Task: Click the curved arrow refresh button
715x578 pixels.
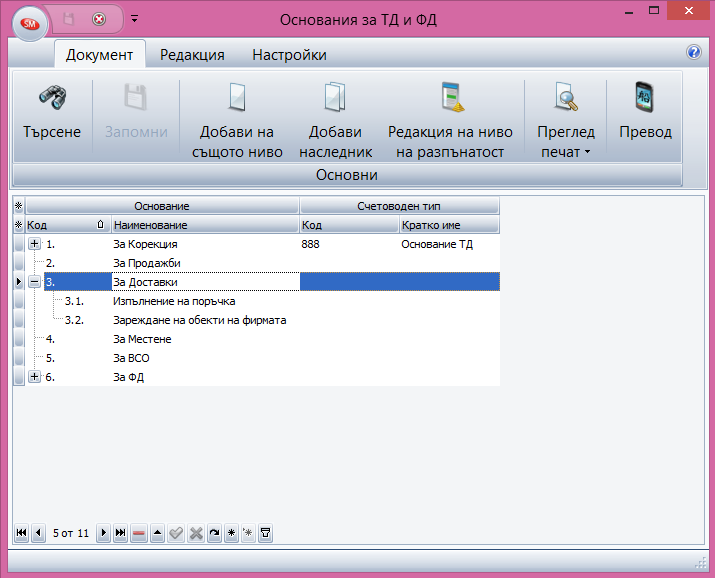Action: point(214,533)
